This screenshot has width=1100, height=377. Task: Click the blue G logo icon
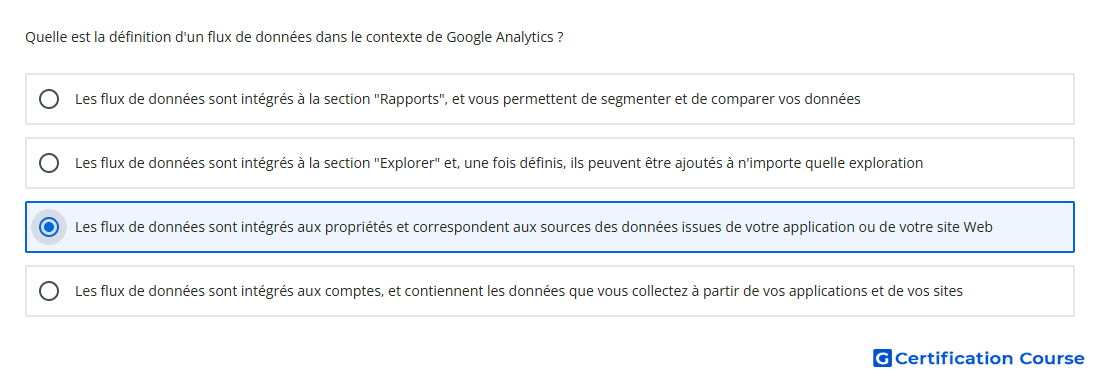pyautogui.click(x=882, y=358)
